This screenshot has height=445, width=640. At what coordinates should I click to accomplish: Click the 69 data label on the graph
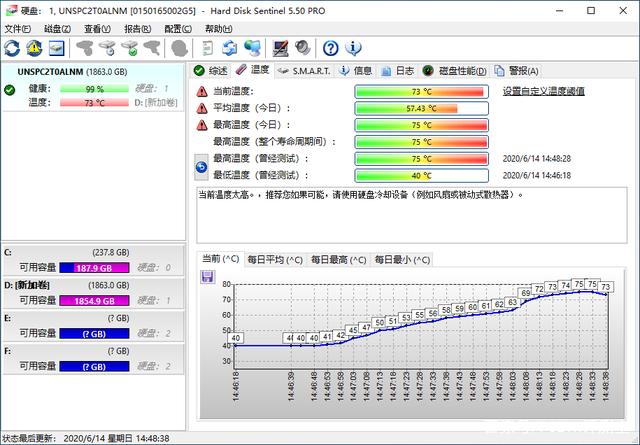[x=526, y=293]
